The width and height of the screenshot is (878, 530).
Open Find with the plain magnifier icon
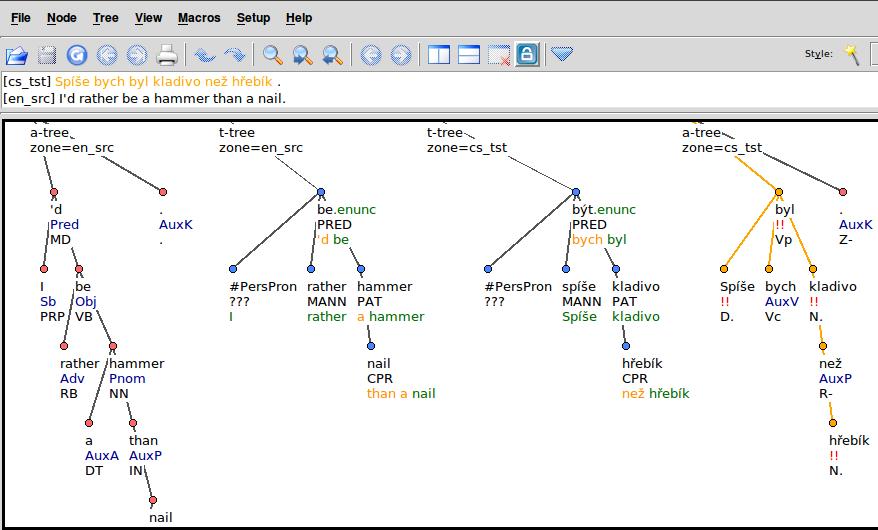point(273,55)
